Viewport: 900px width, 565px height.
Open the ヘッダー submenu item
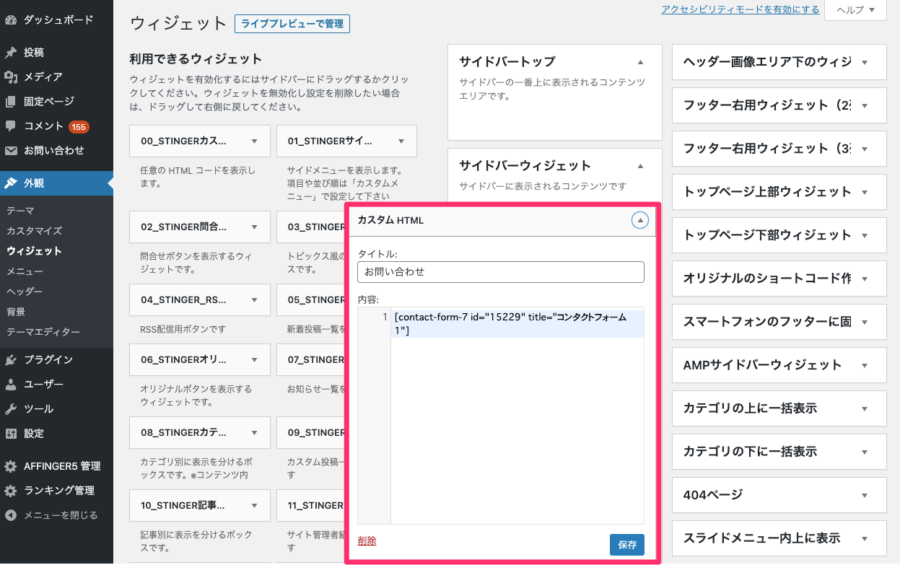[x=25, y=291]
